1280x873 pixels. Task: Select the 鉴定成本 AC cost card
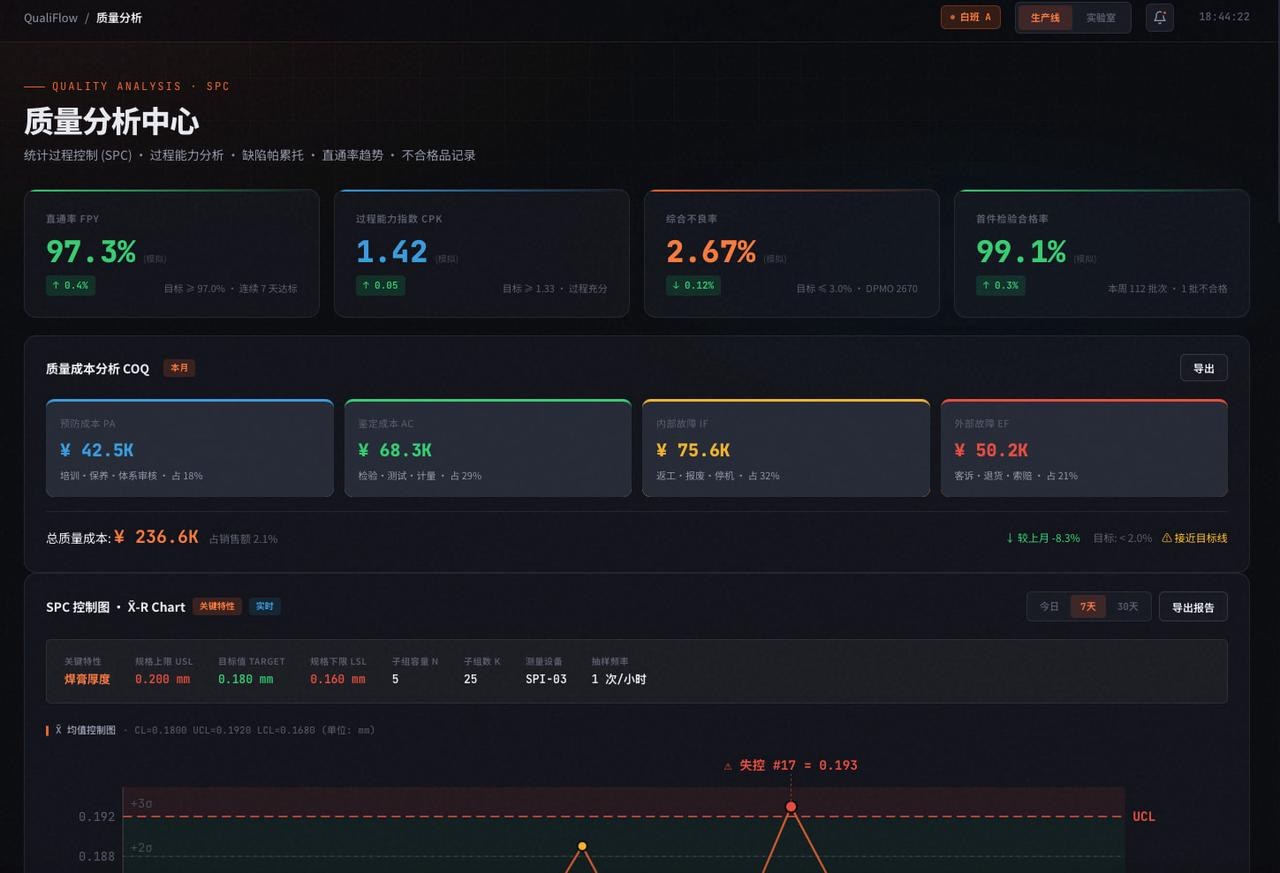click(488, 448)
